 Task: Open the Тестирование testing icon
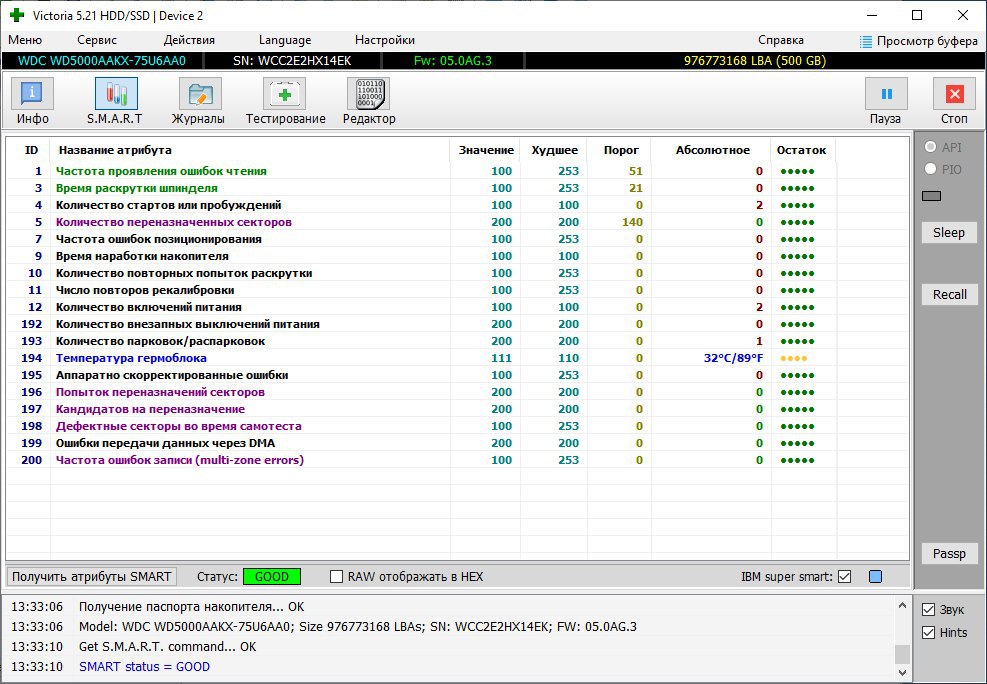(x=285, y=94)
